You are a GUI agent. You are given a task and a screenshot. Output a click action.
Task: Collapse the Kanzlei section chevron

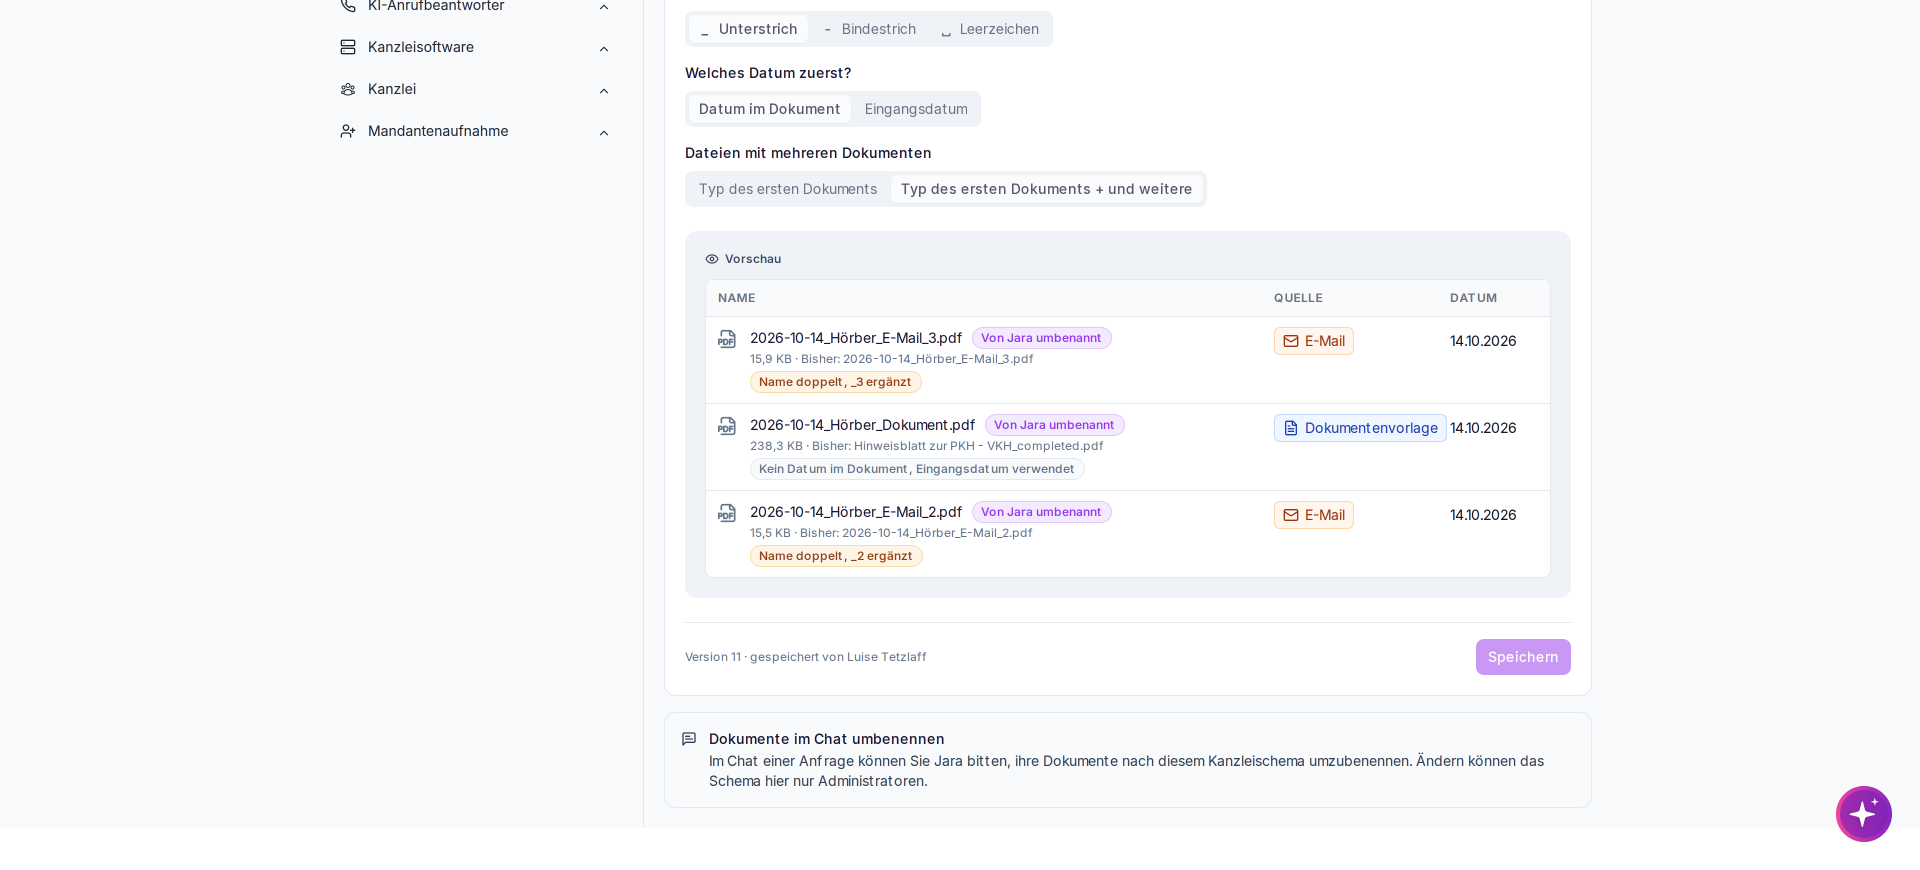point(604,91)
